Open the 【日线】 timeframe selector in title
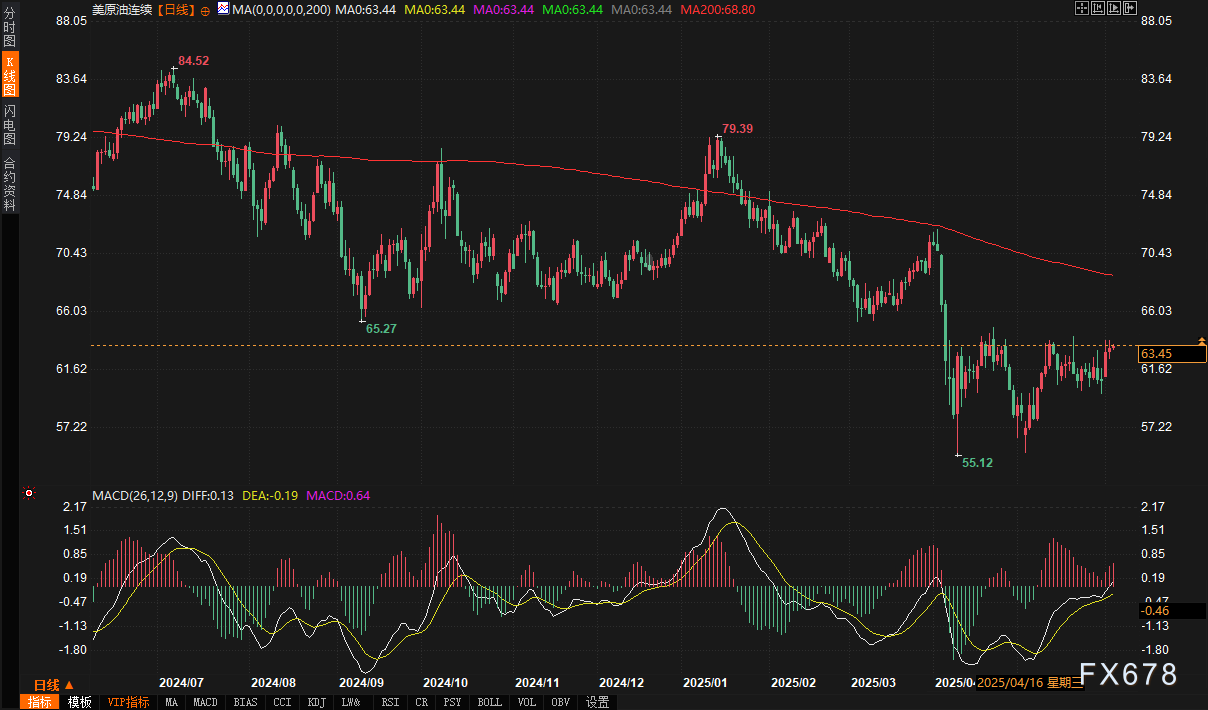Image resolution: width=1208 pixels, height=710 pixels. tap(176, 9)
